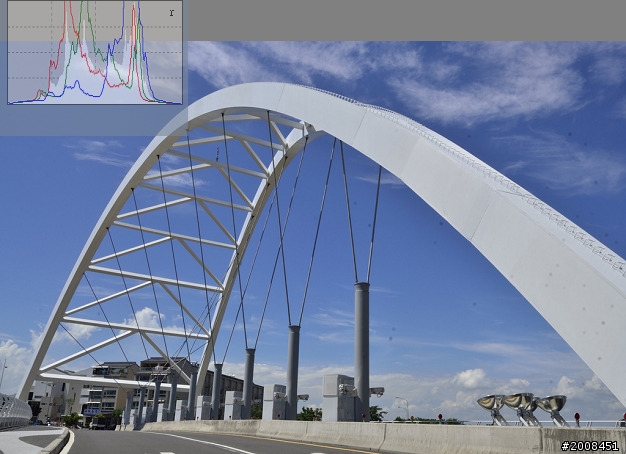Click the arch bridge photo in the viewer
This screenshot has height=454, width=626.
point(313,247)
